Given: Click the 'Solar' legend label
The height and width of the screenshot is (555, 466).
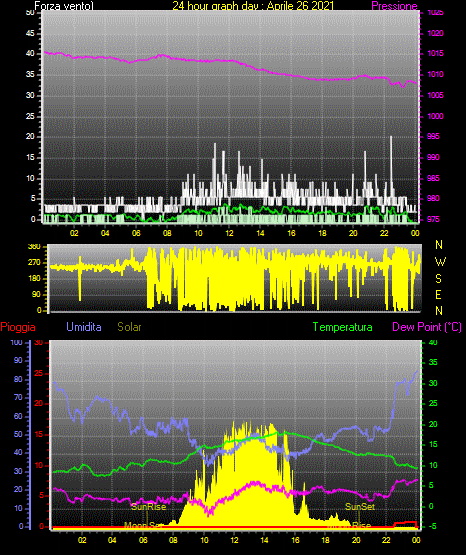Looking at the screenshot, I should pos(129,327).
